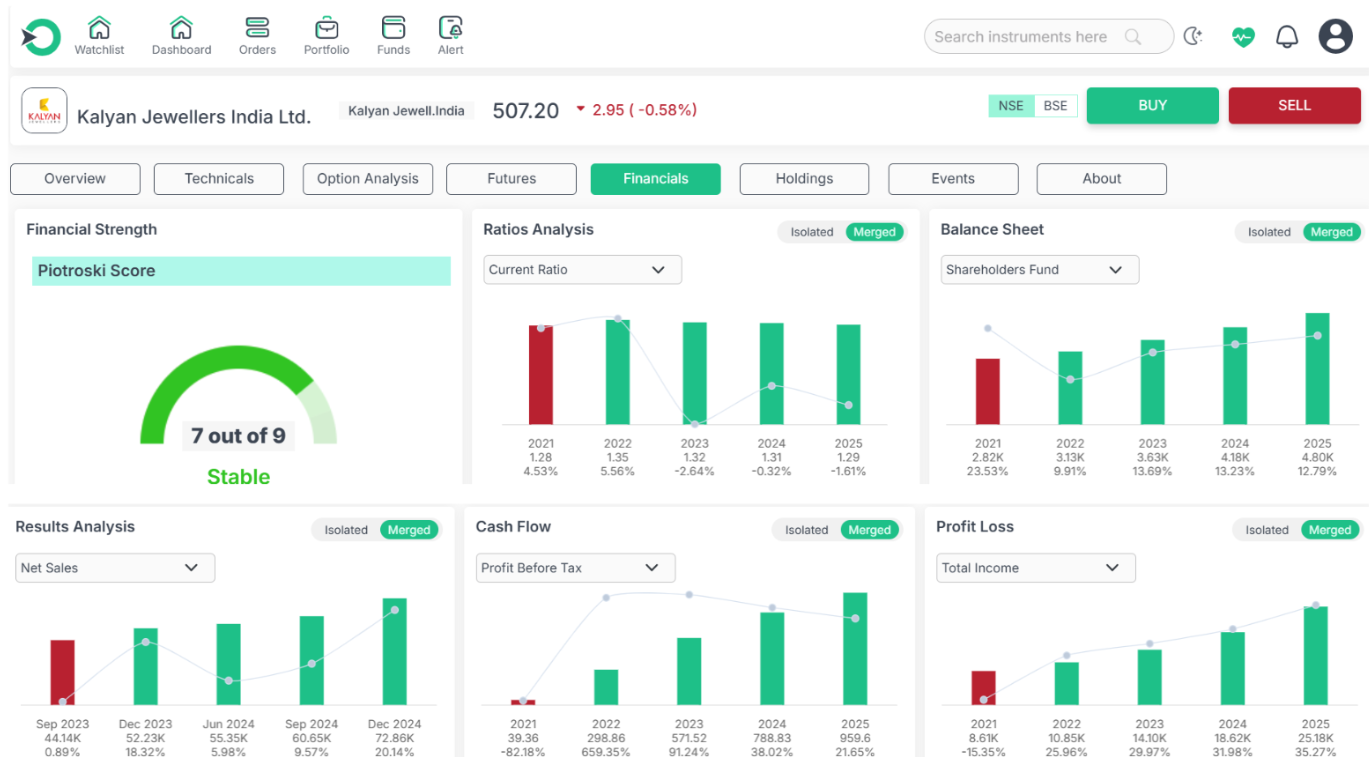Toggle dark mode moon icon

click(1192, 37)
